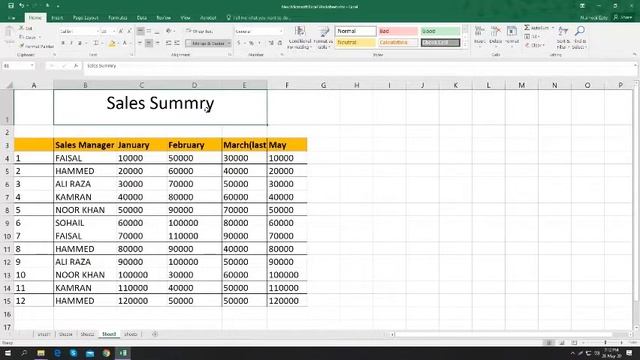Expand the cell styles gallery
Image resolution: width=640 pixels, height=360 pixels.
(465, 44)
